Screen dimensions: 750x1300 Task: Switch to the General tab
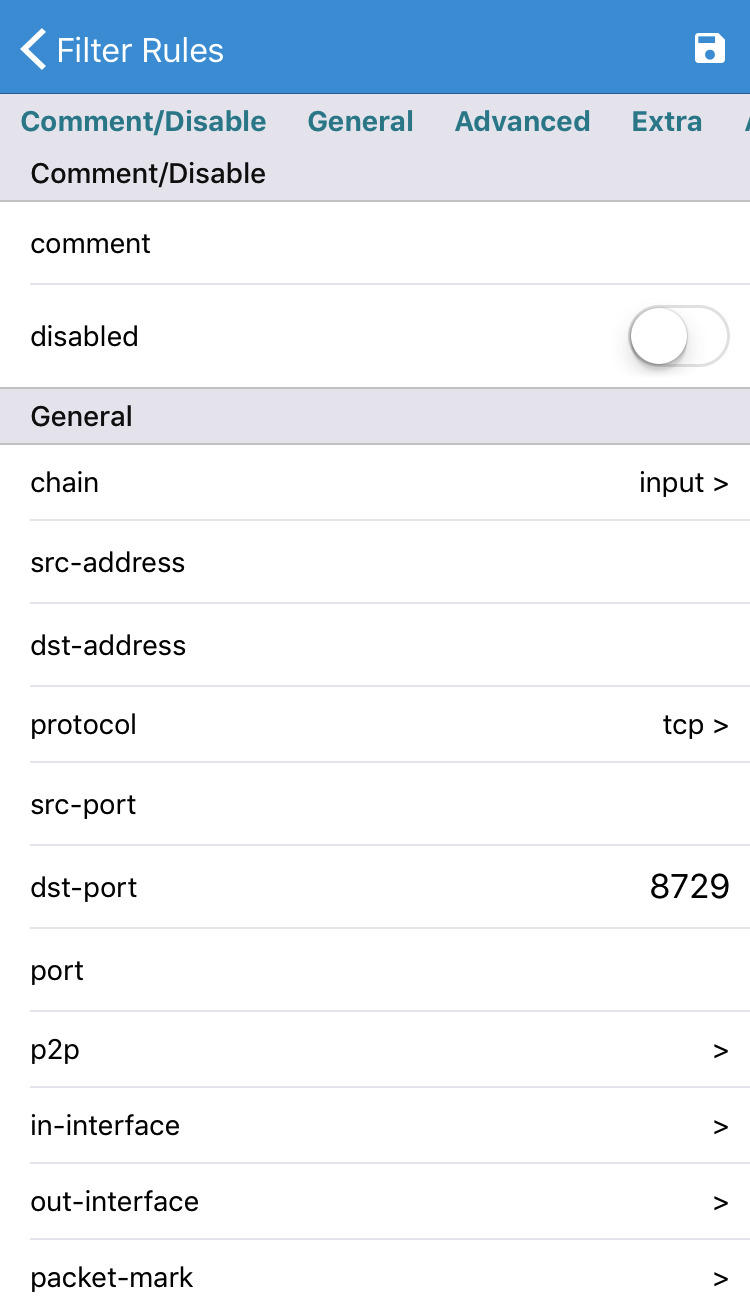(x=360, y=121)
